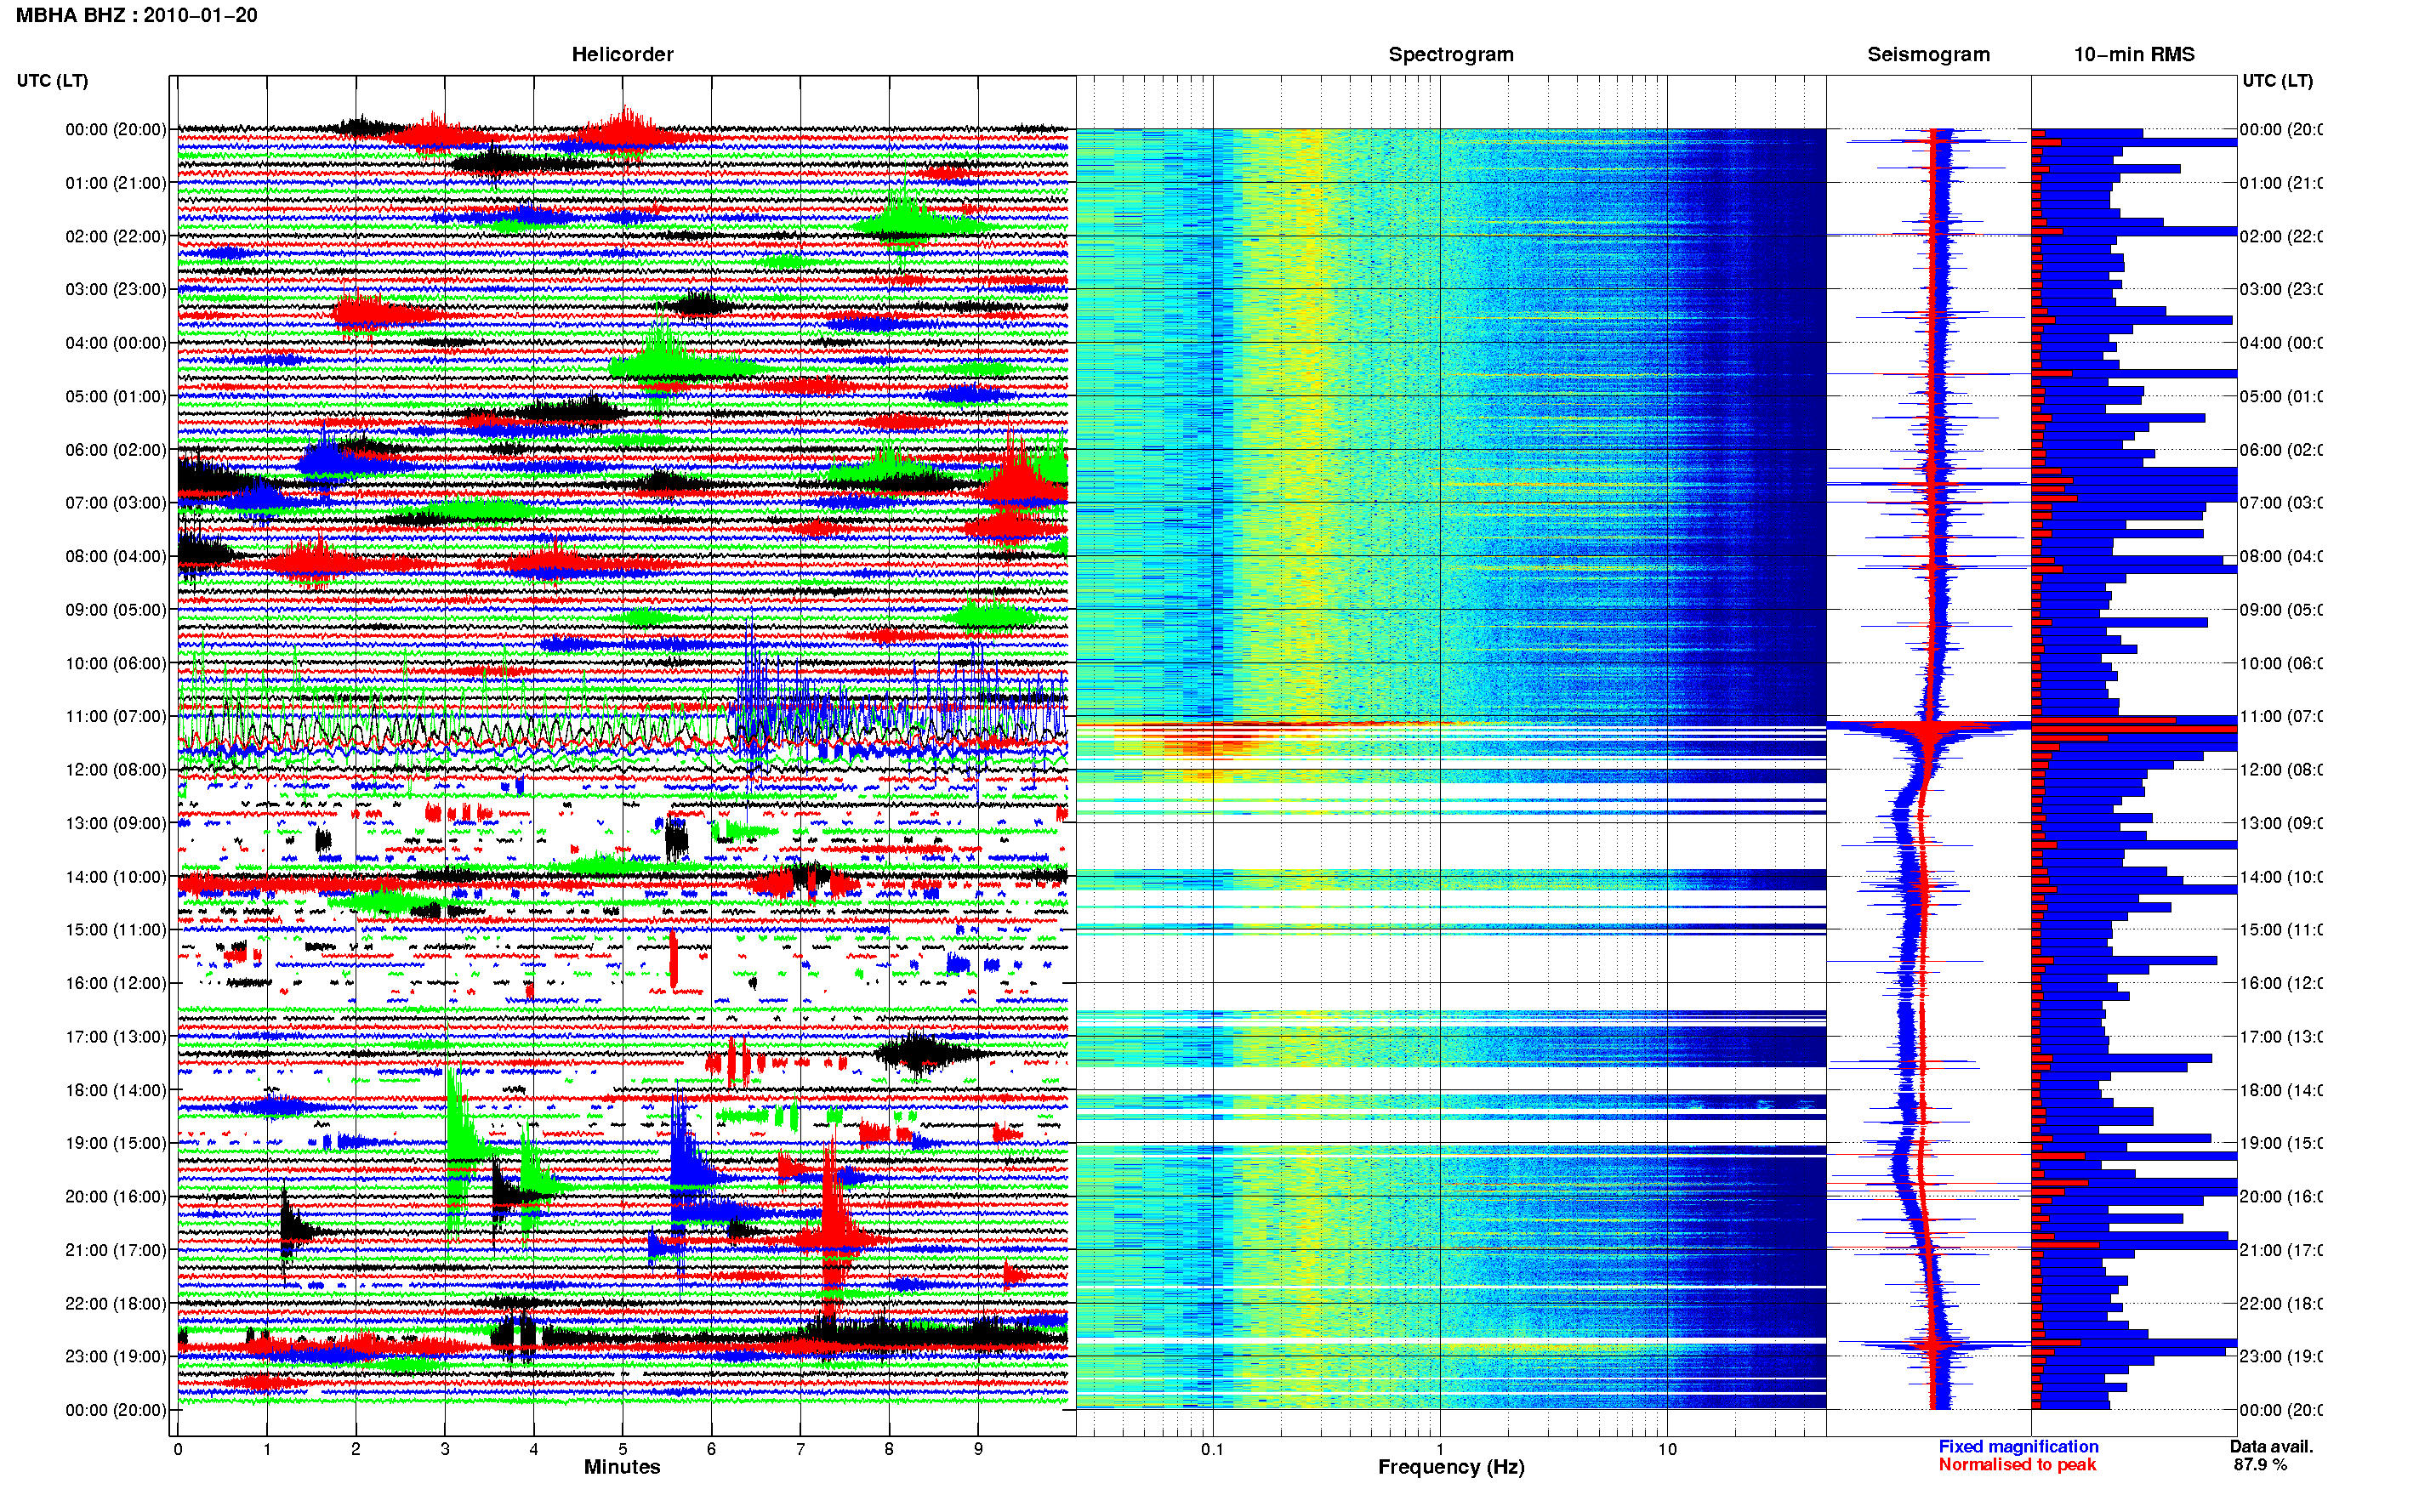Click the left 00:00 (20:00) top time label
This screenshot has width=2419, height=1512.
coord(116,129)
